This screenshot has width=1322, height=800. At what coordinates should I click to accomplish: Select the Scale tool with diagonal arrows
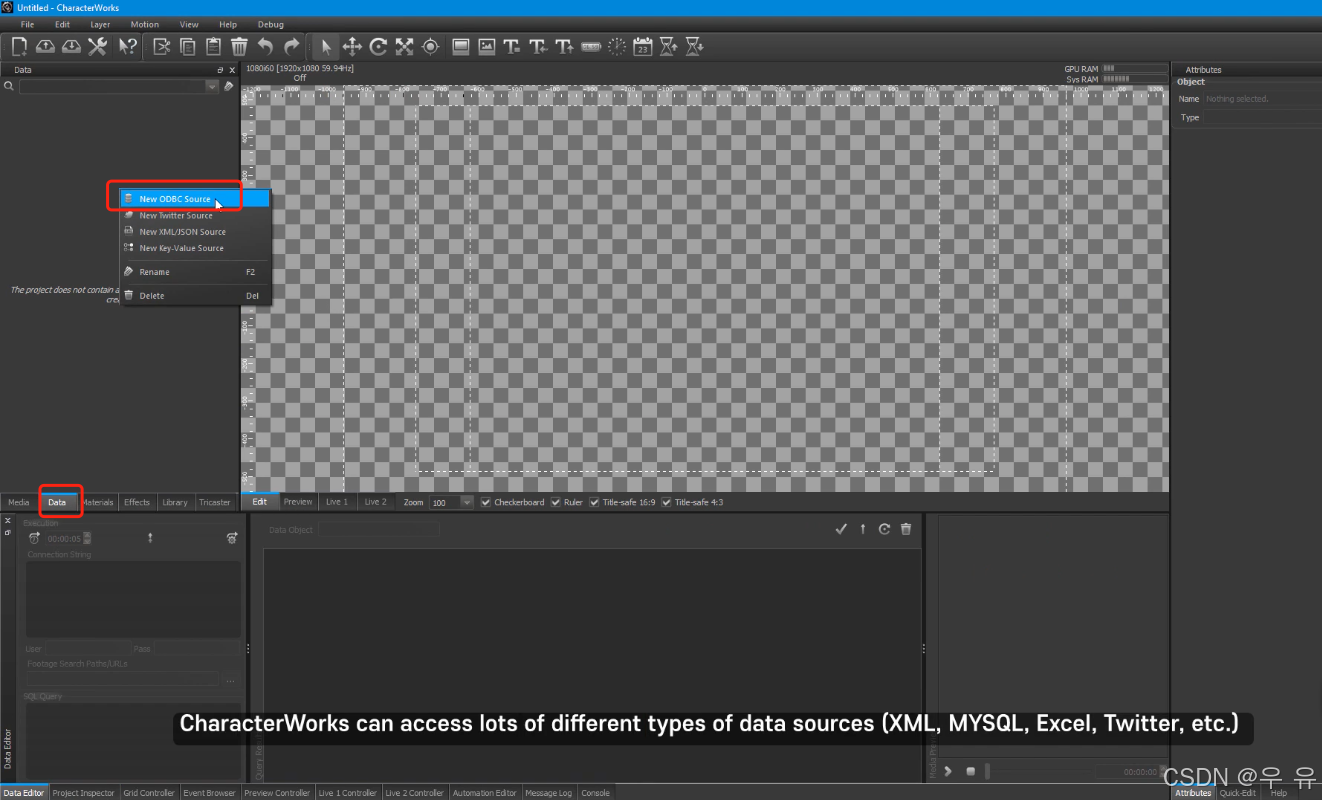pos(405,46)
